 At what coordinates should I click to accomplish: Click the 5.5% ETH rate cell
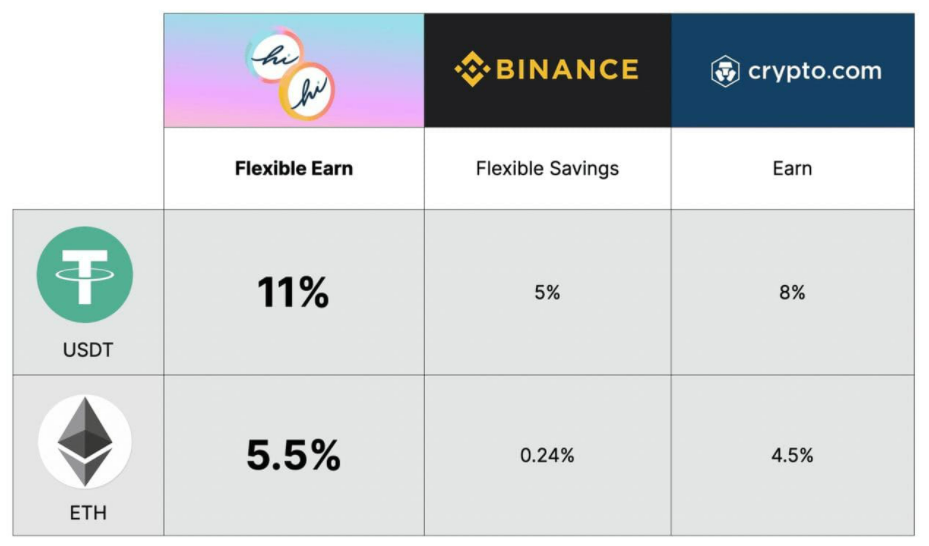(x=293, y=456)
